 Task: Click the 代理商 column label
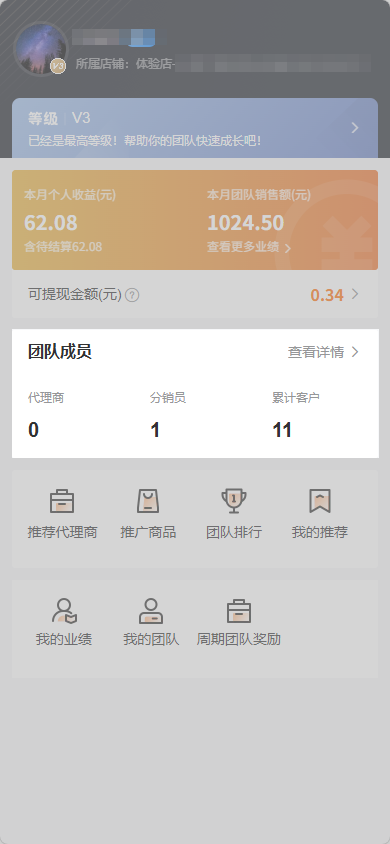46,398
